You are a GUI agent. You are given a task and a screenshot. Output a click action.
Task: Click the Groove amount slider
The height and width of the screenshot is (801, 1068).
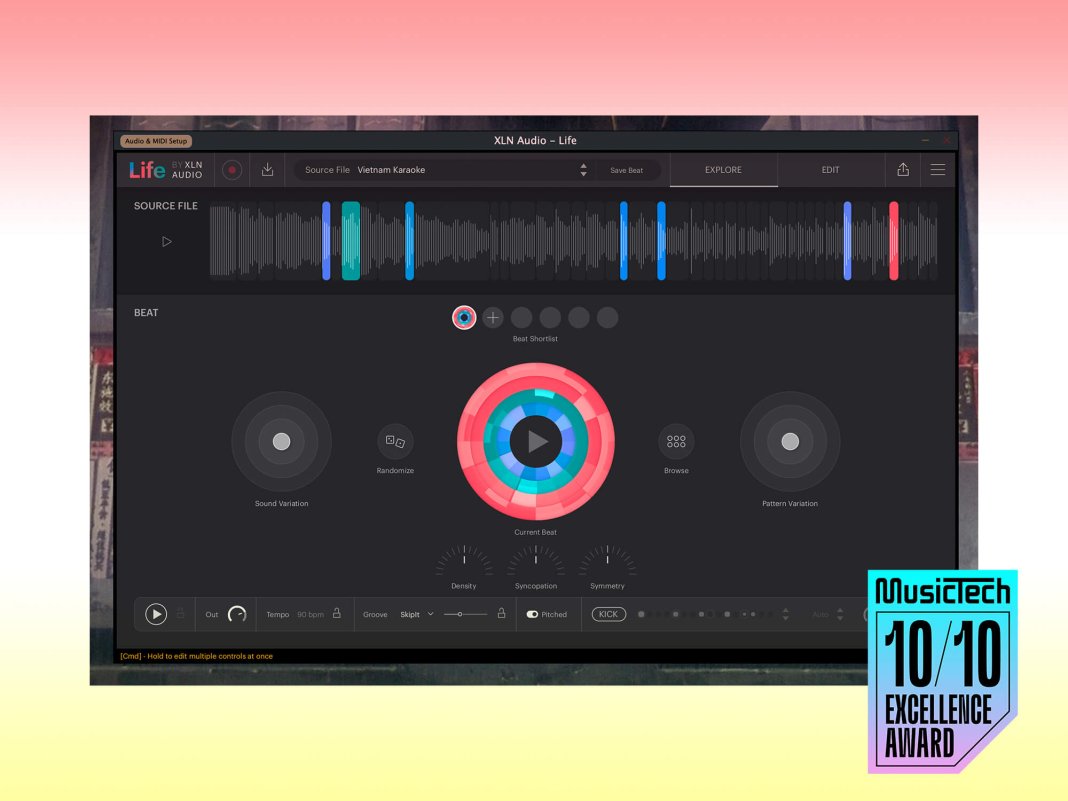pyautogui.click(x=465, y=614)
